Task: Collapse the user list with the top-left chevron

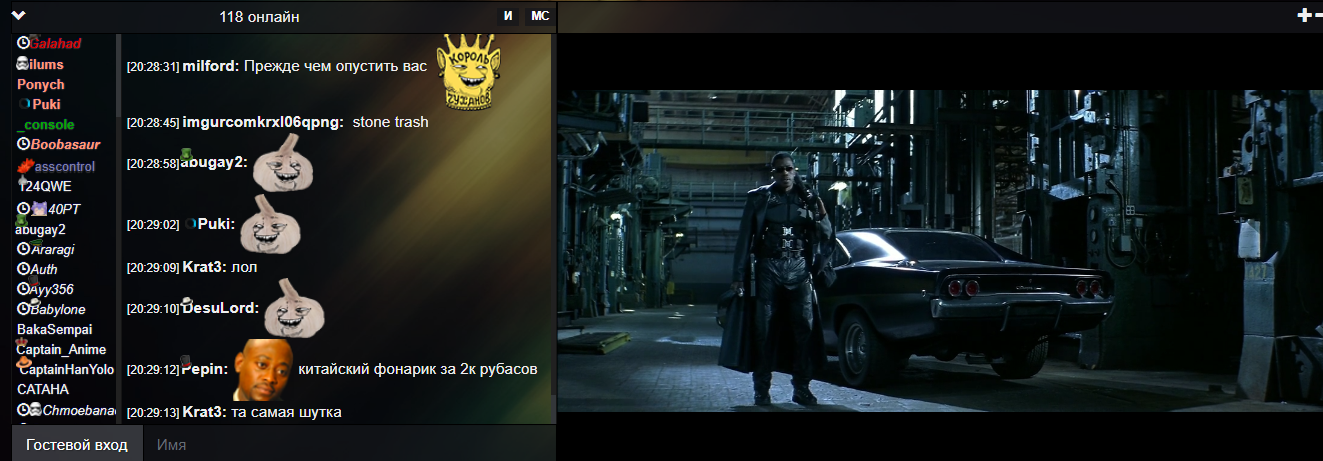Action: point(18,15)
